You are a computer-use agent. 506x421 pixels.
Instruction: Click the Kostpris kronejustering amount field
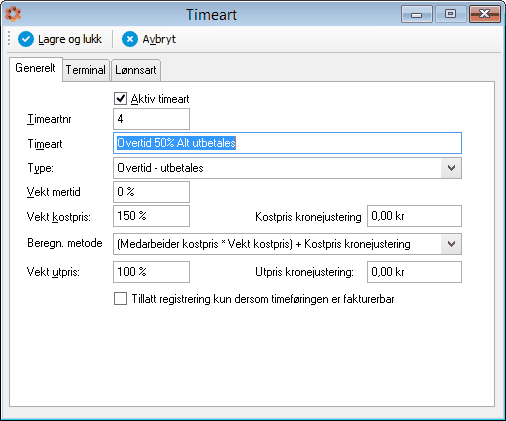coord(414,216)
